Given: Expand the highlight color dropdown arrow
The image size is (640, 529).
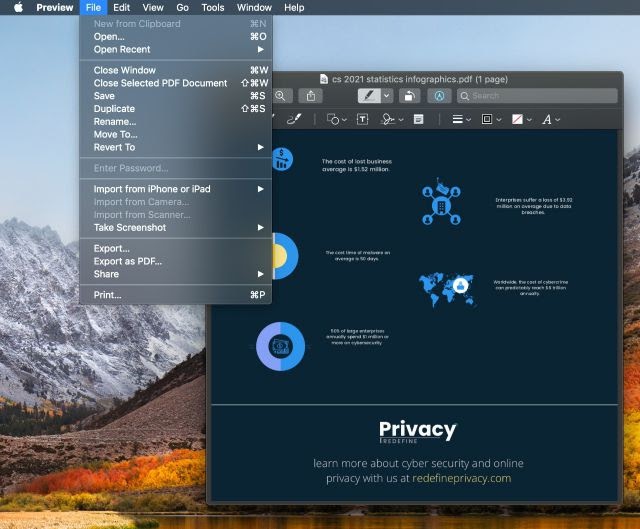Looking at the screenshot, I should 386,96.
